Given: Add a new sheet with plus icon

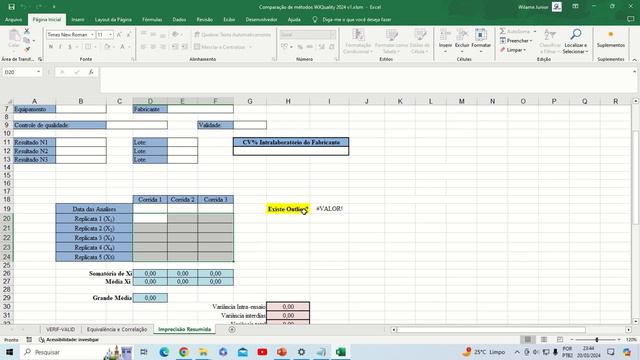Looking at the screenshot, I should [232, 329].
